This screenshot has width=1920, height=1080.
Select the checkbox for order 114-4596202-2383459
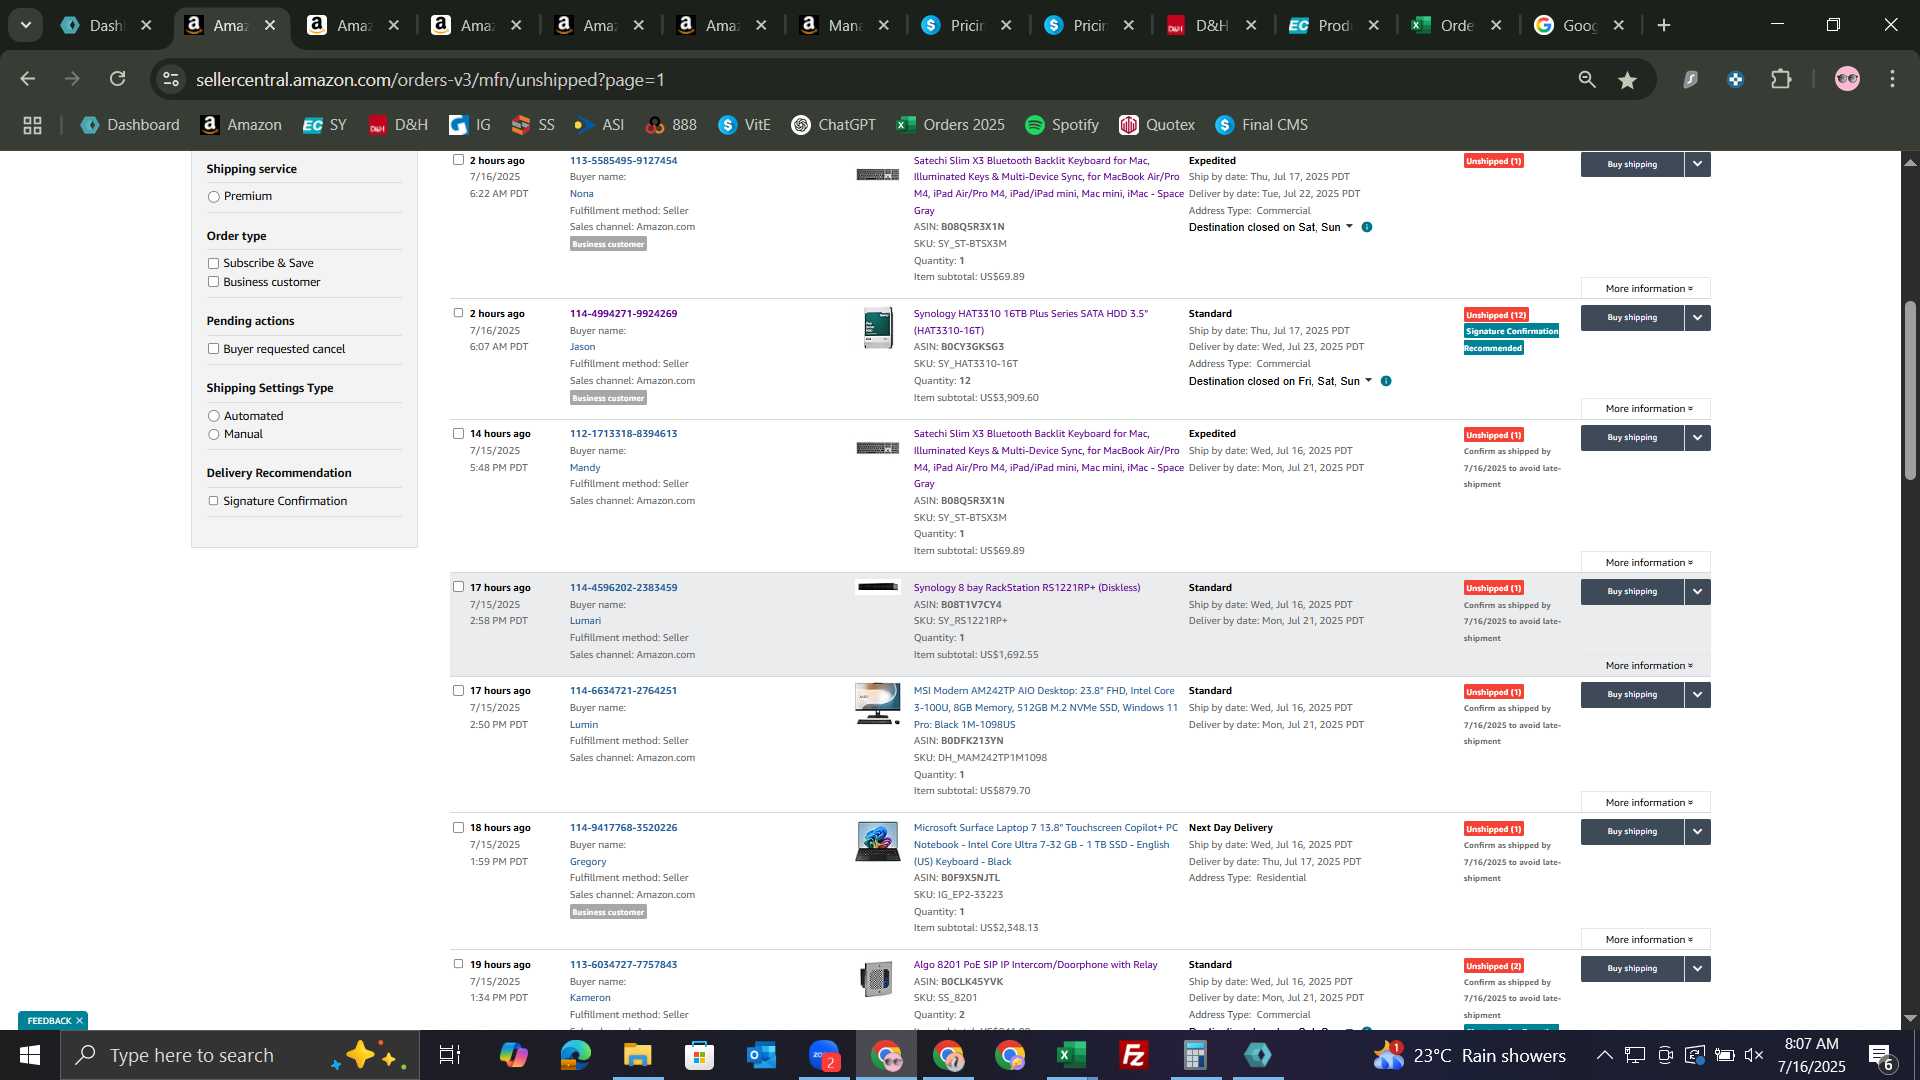click(x=458, y=587)
